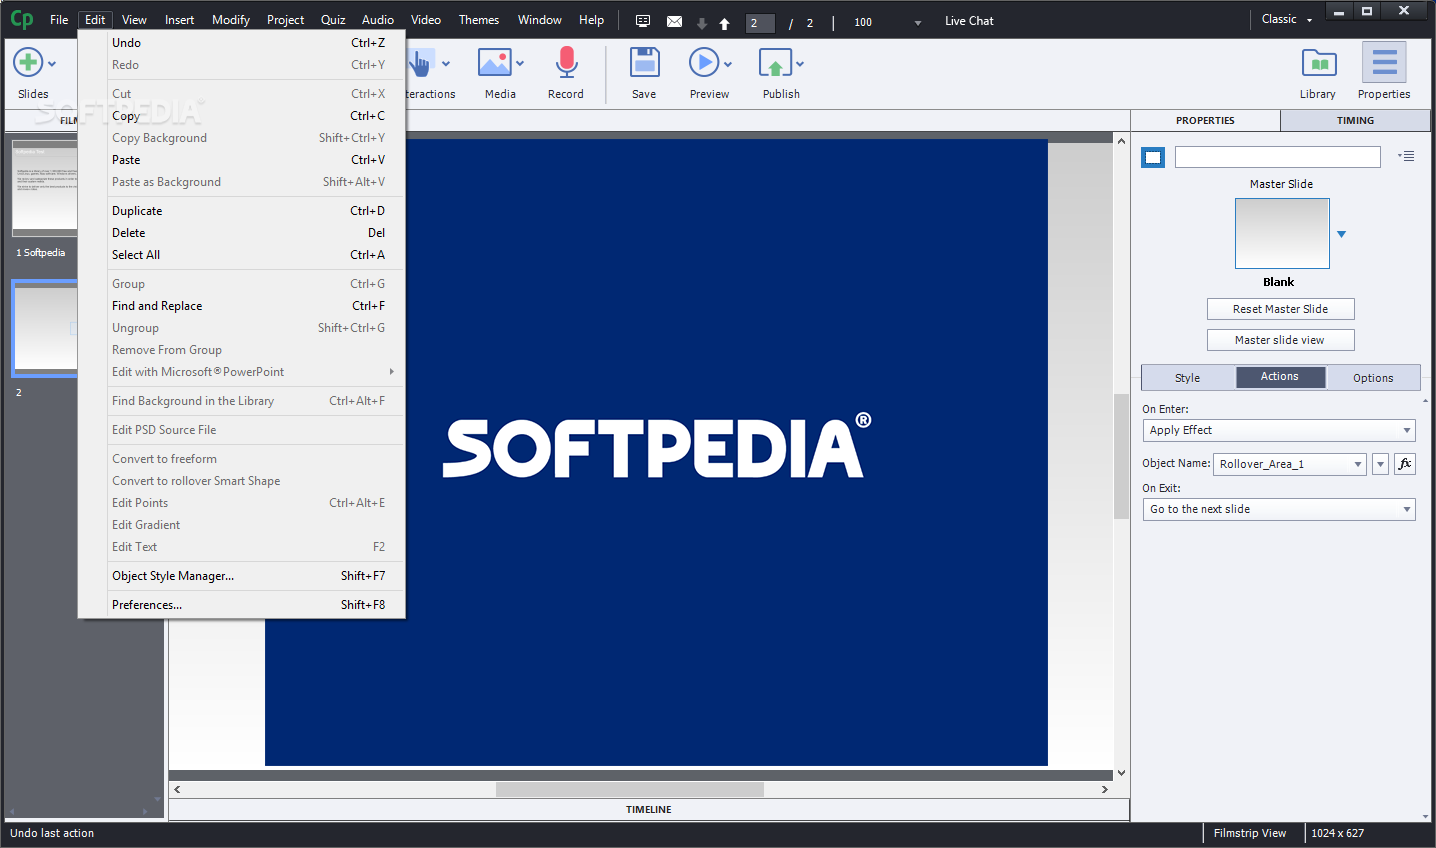Open the On Enter action dropdown
1436x848 pixels.
pos(1279,430)
